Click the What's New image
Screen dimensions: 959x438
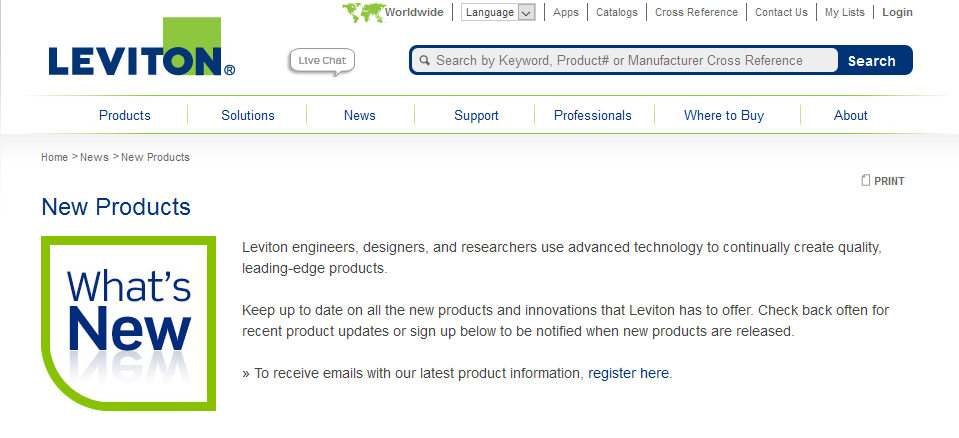coord(129,323)
